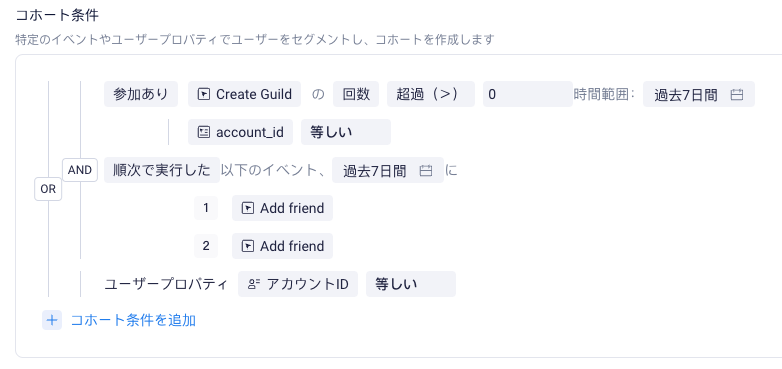Open the 回数 aggregation dropdown
Viewport: 782px width, 369px height.
click(356, 94)
